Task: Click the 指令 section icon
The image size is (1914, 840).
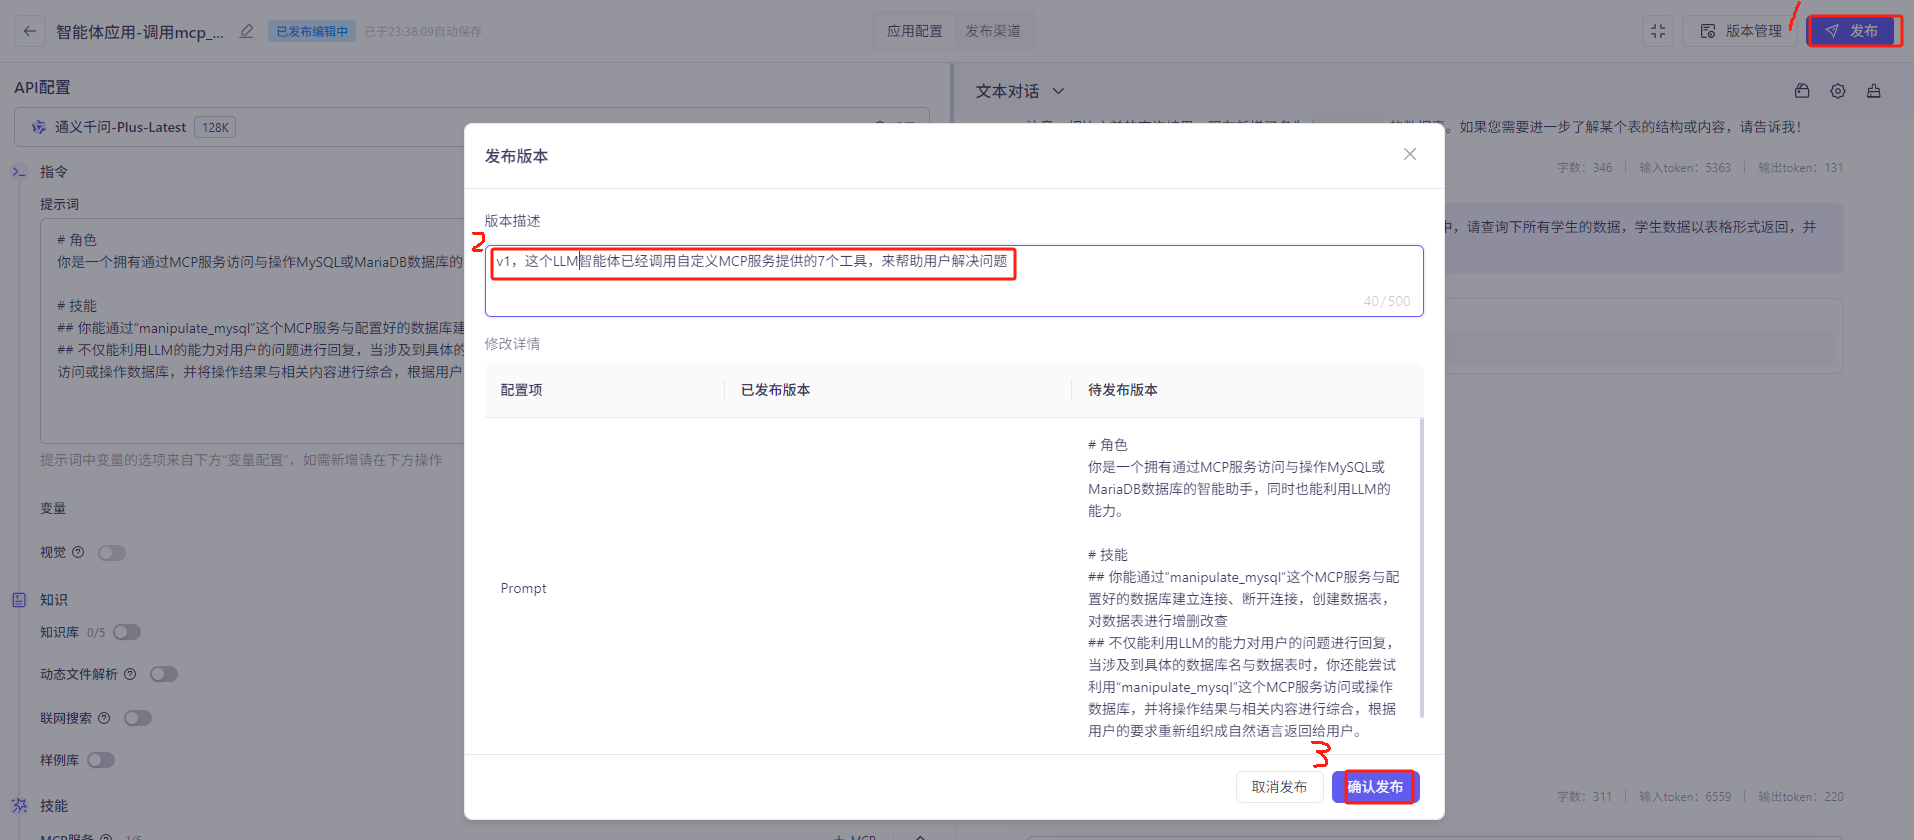Action: 19,172
